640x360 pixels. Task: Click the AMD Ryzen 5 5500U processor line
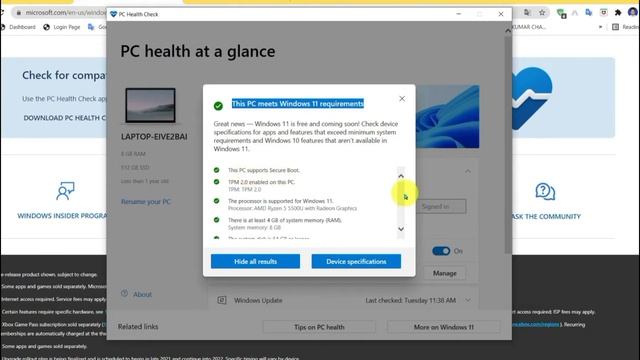point(292,208)
